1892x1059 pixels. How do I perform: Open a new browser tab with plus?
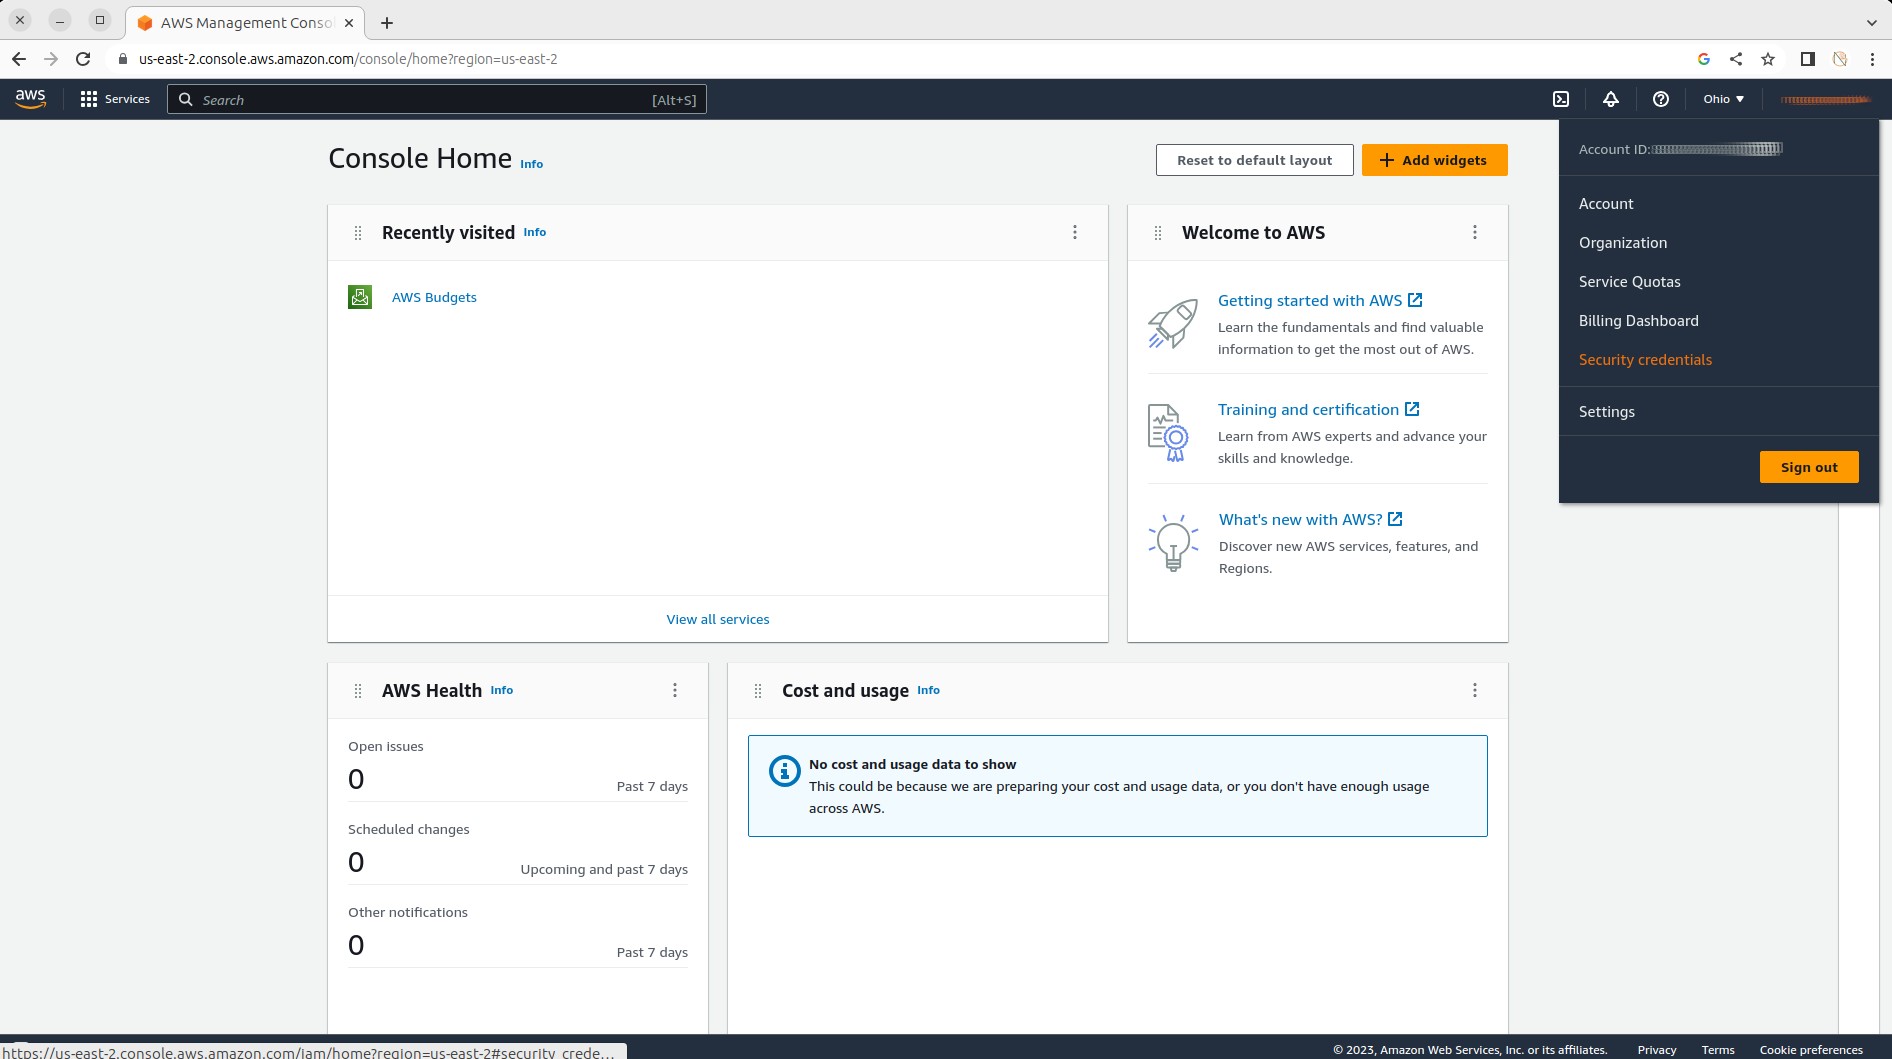pos(387,22)
